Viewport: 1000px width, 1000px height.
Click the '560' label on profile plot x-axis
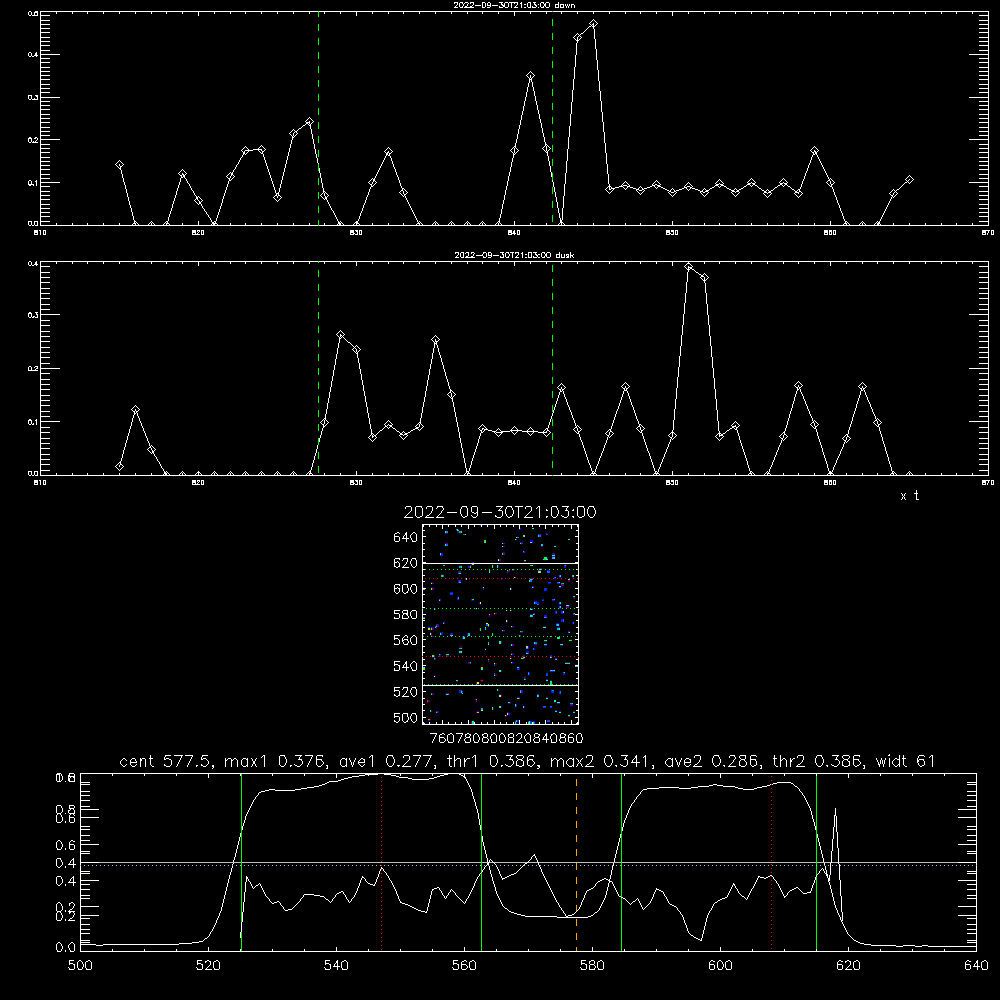point(464,966)
